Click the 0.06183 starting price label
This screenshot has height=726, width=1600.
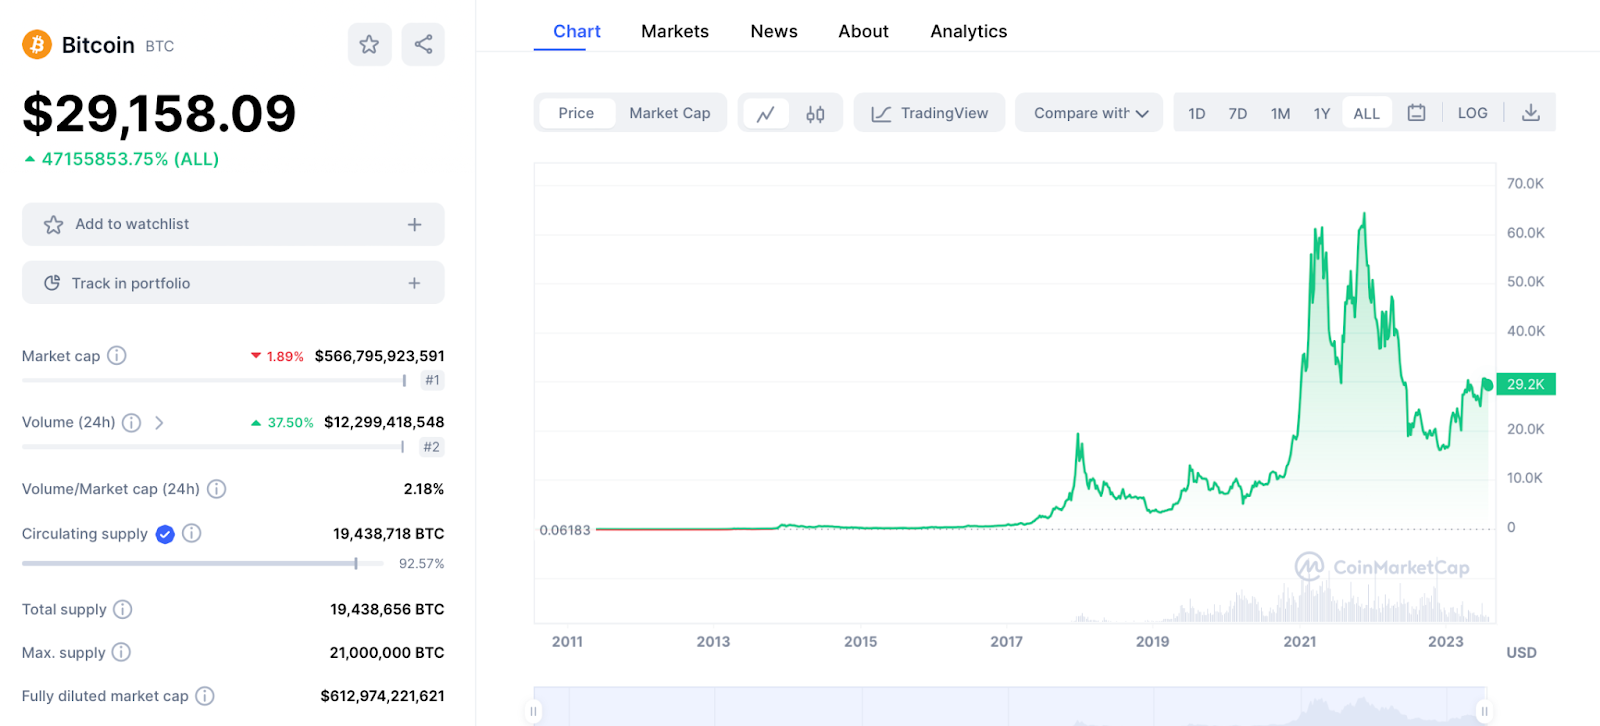[565, 530]
